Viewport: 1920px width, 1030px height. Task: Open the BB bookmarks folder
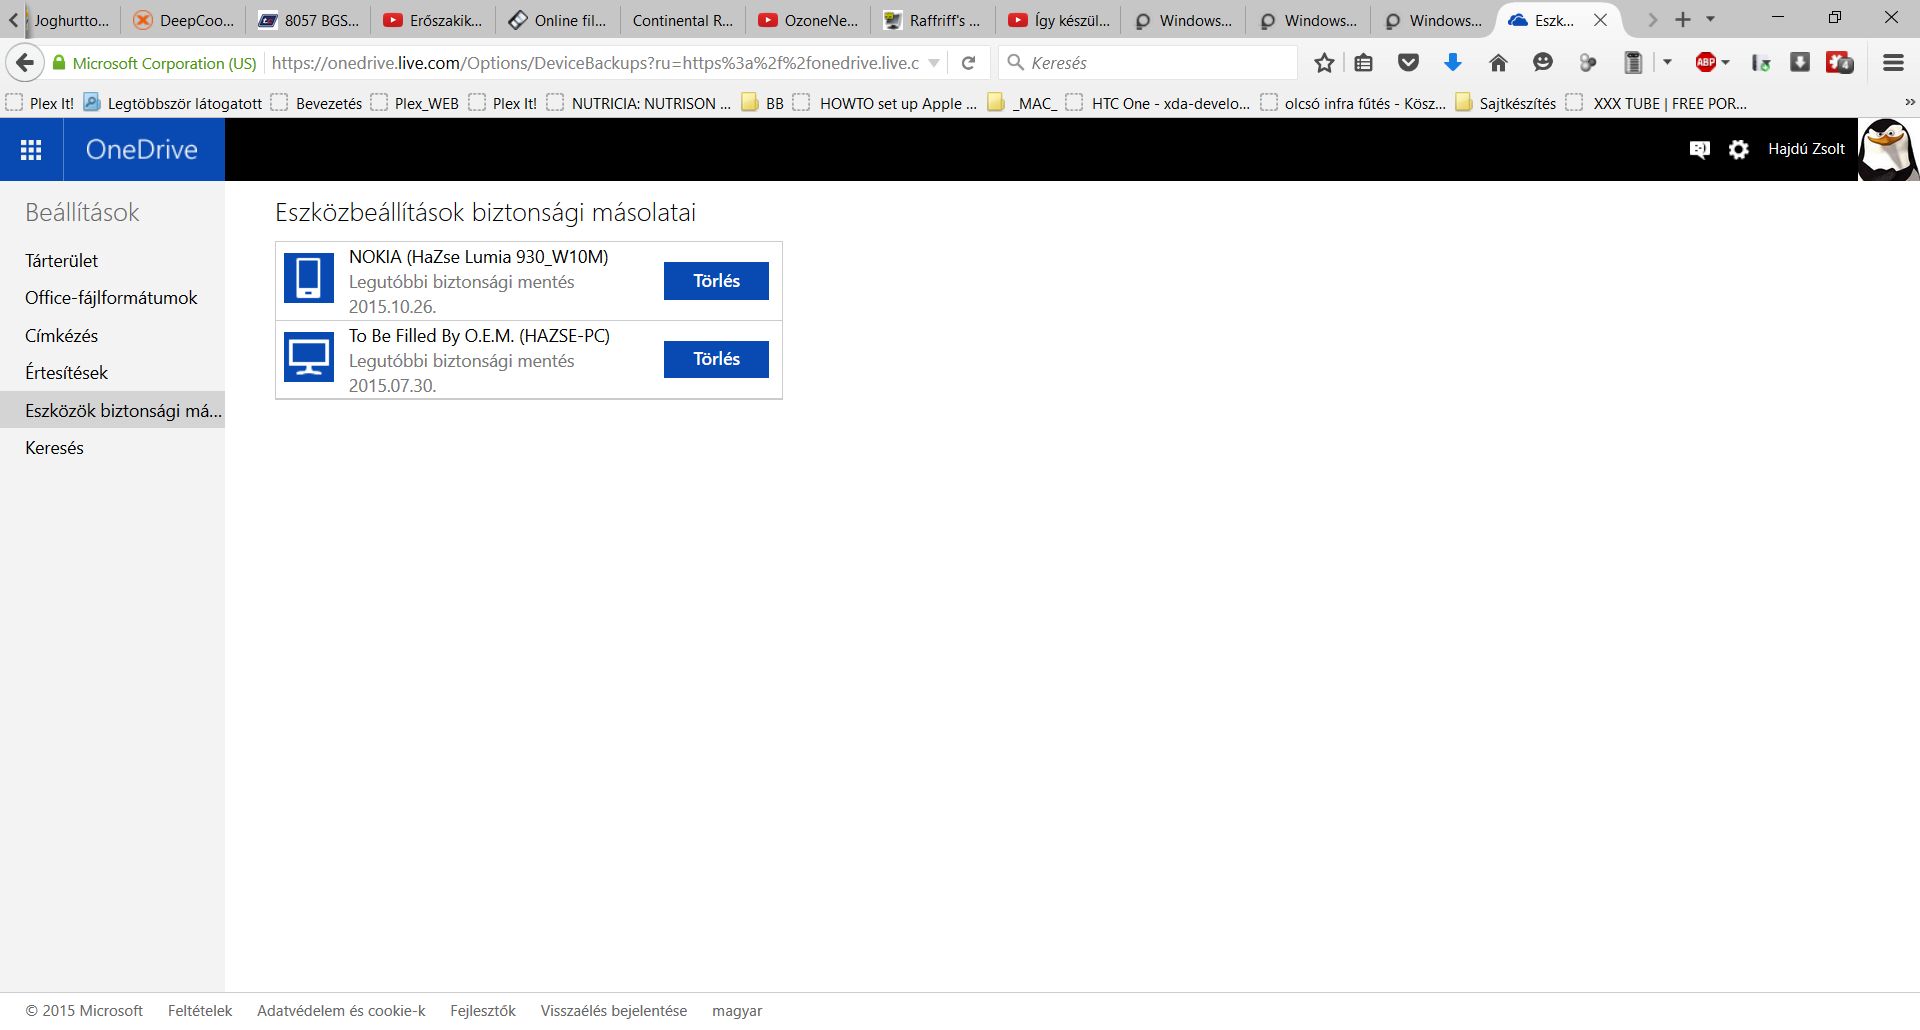763,103
